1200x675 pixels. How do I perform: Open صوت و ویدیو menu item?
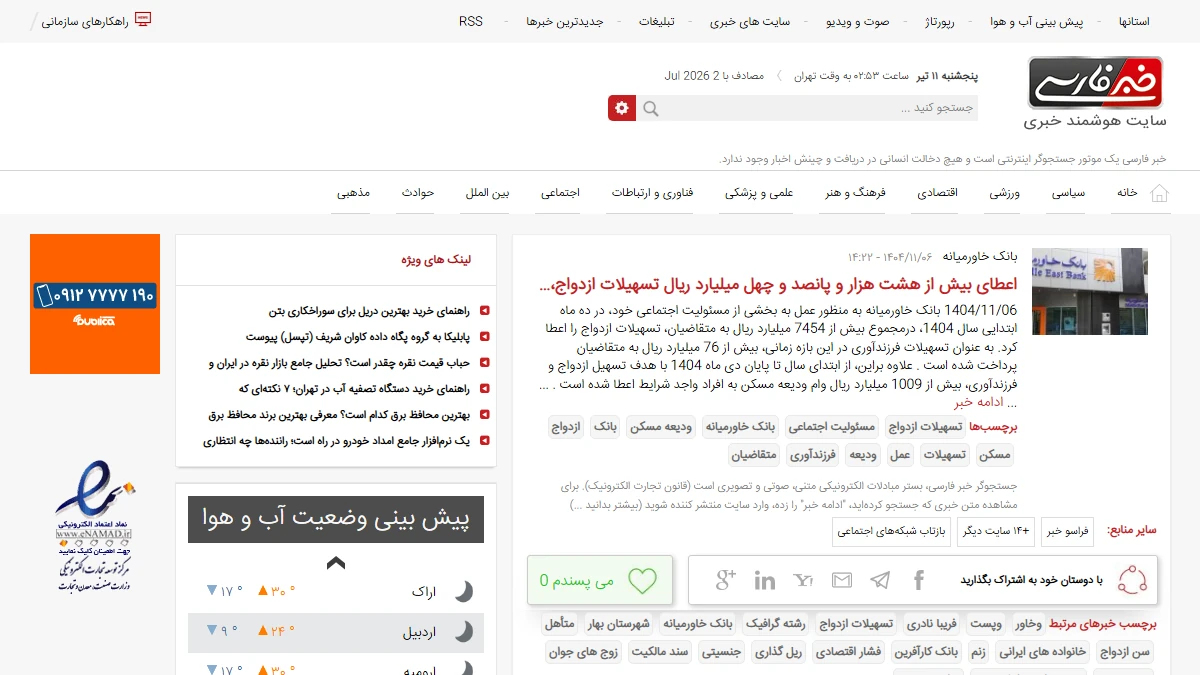857,21
